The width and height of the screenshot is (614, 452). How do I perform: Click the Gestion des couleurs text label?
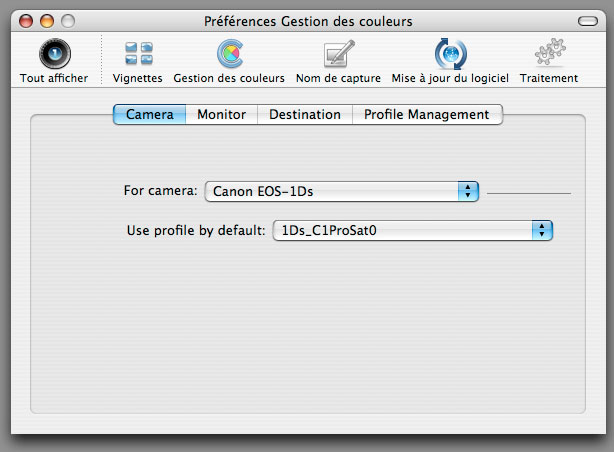[x=229, y=78]
